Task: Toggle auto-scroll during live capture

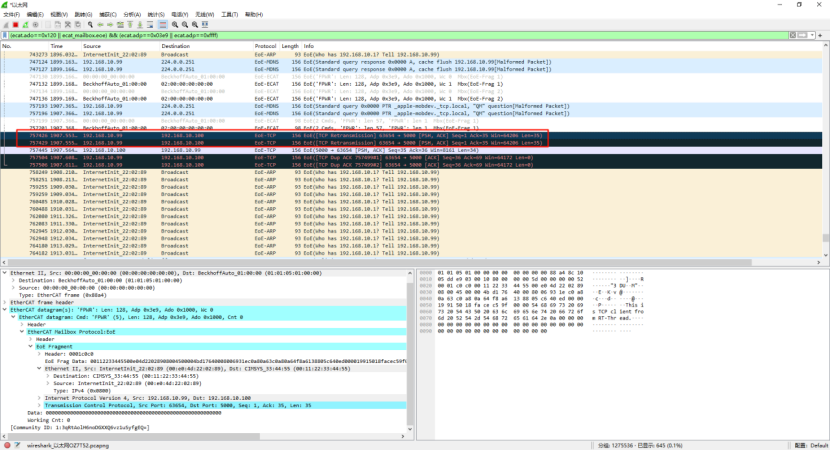Action: coord(150,24)
